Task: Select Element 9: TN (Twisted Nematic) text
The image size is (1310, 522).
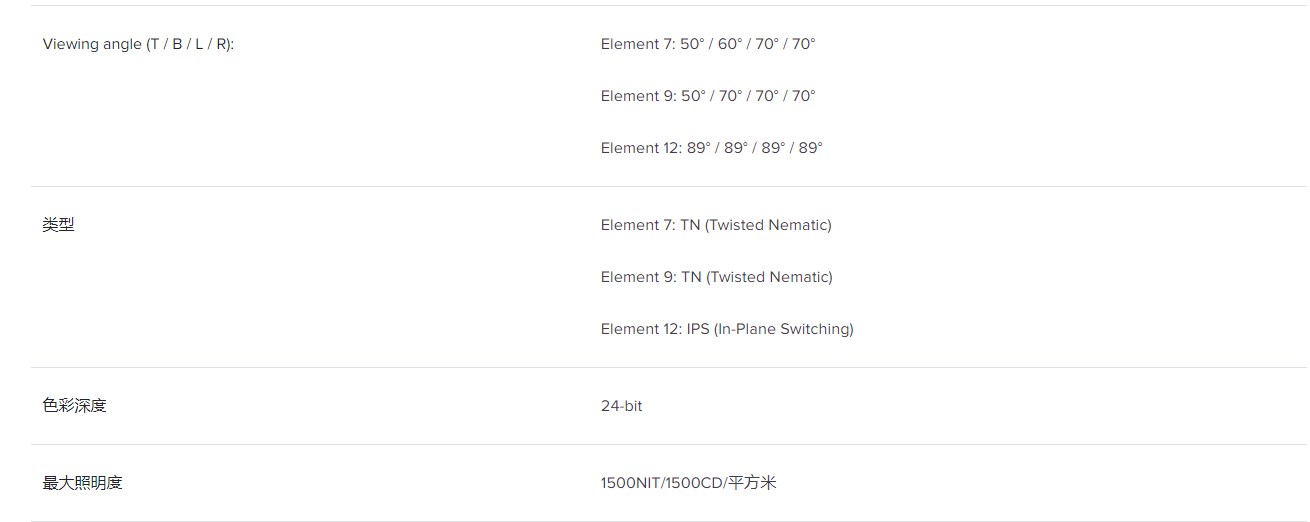Action: (717, 277)
